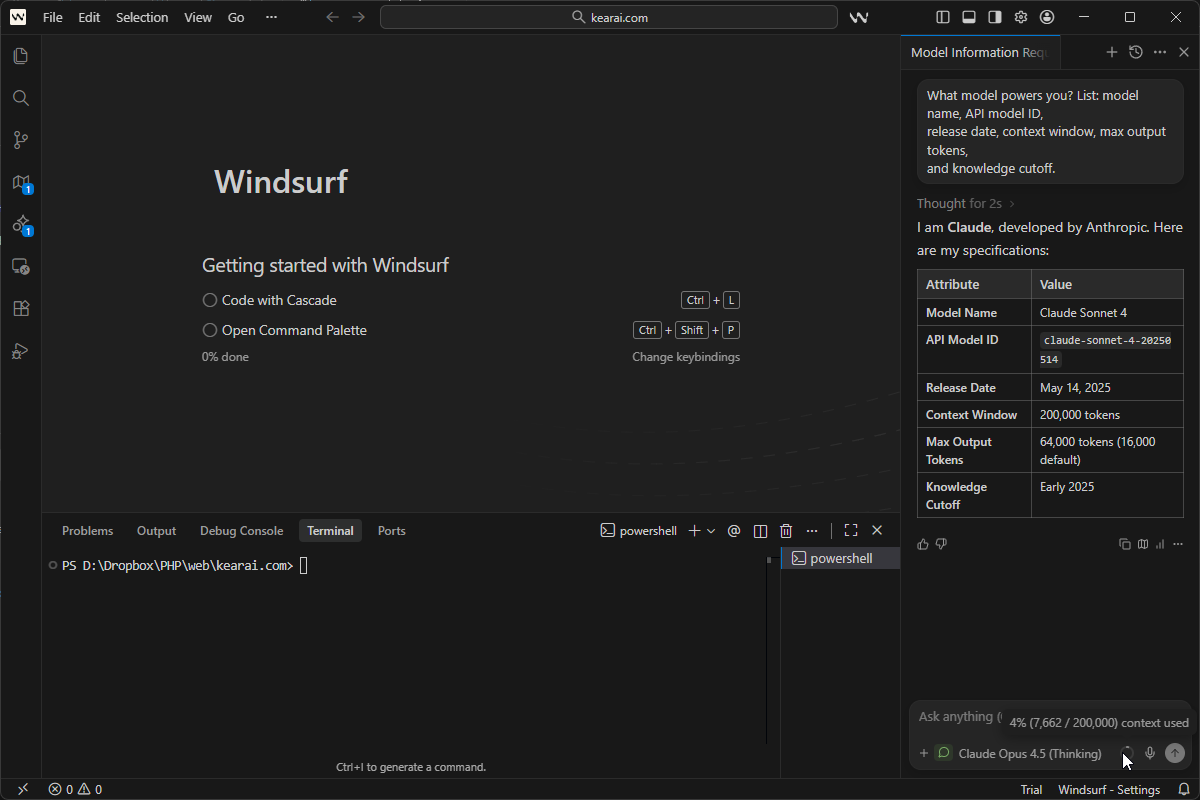The height and width of the screenshot is (800, 1200).
Task: Toggle the bottom panel layout icon
Action: tap(969, 17)
